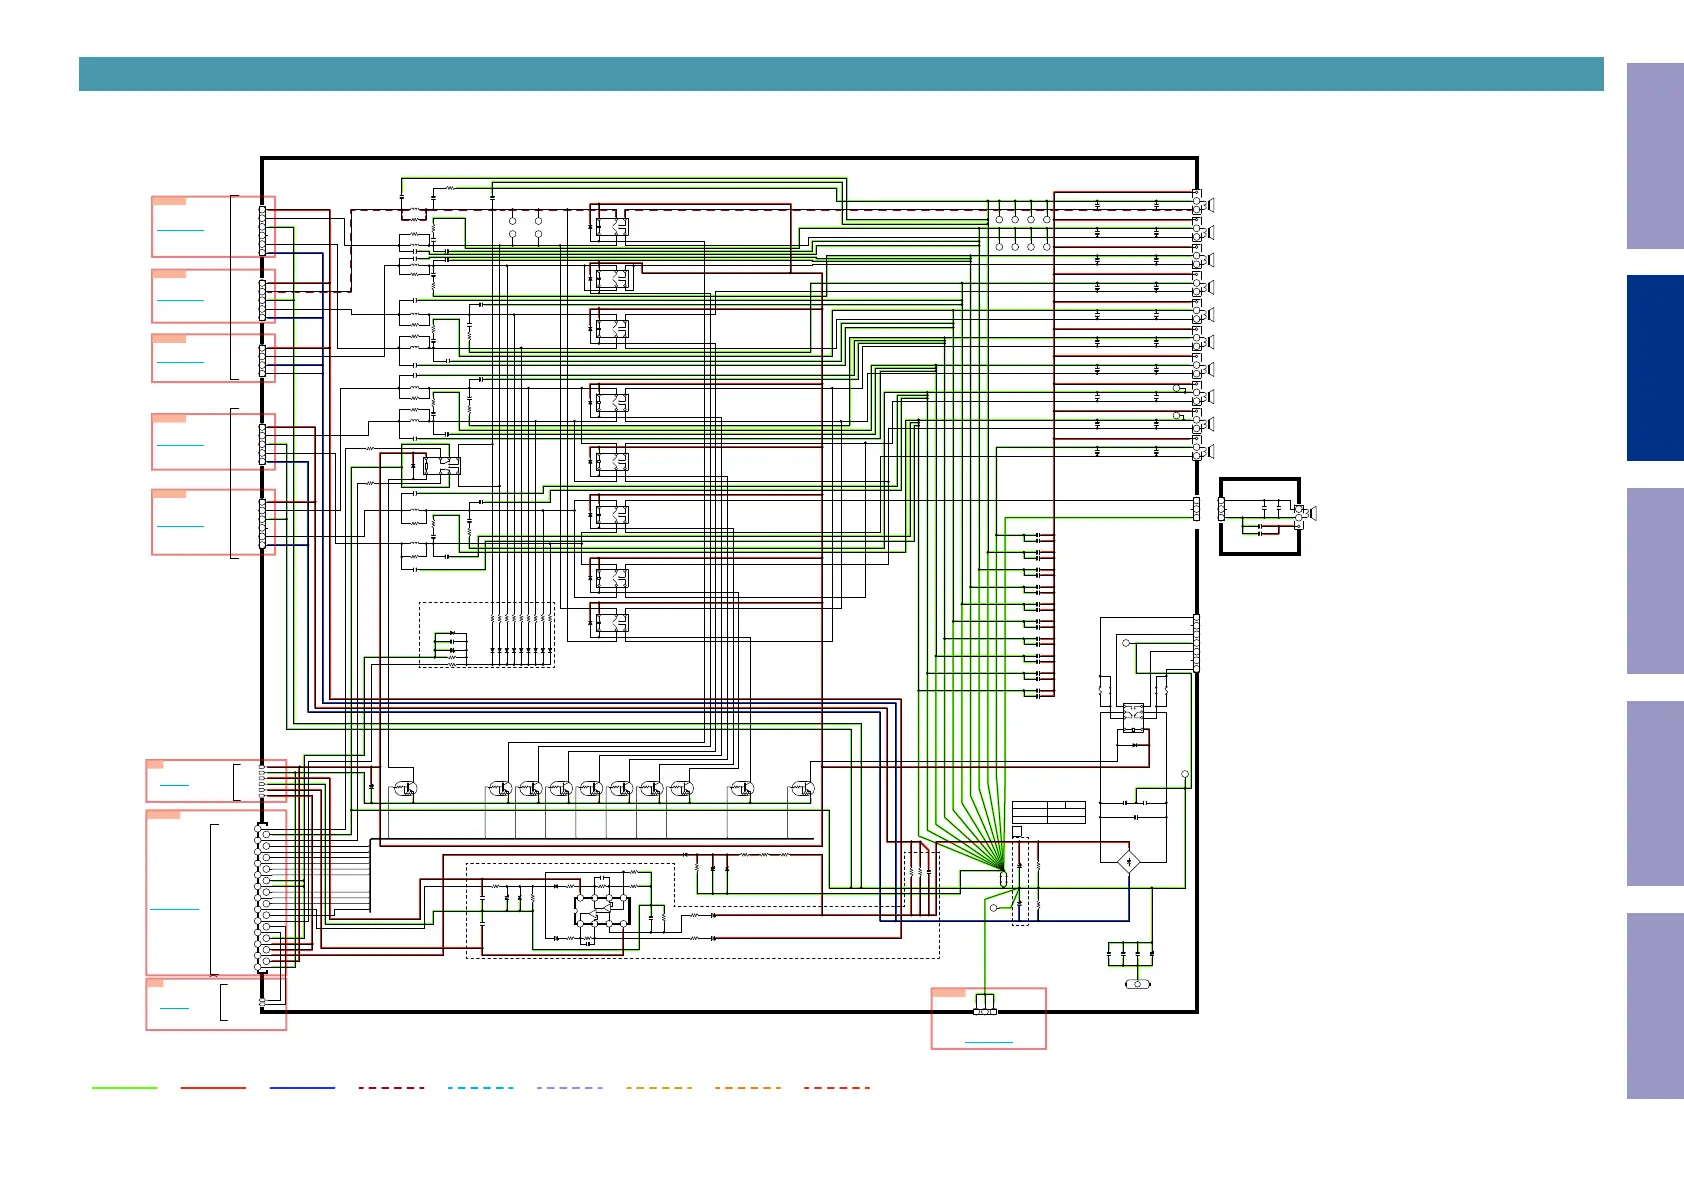Click the topmost speaker symbol on right edge
1684x1191 pixels.
click(1209, 205)
